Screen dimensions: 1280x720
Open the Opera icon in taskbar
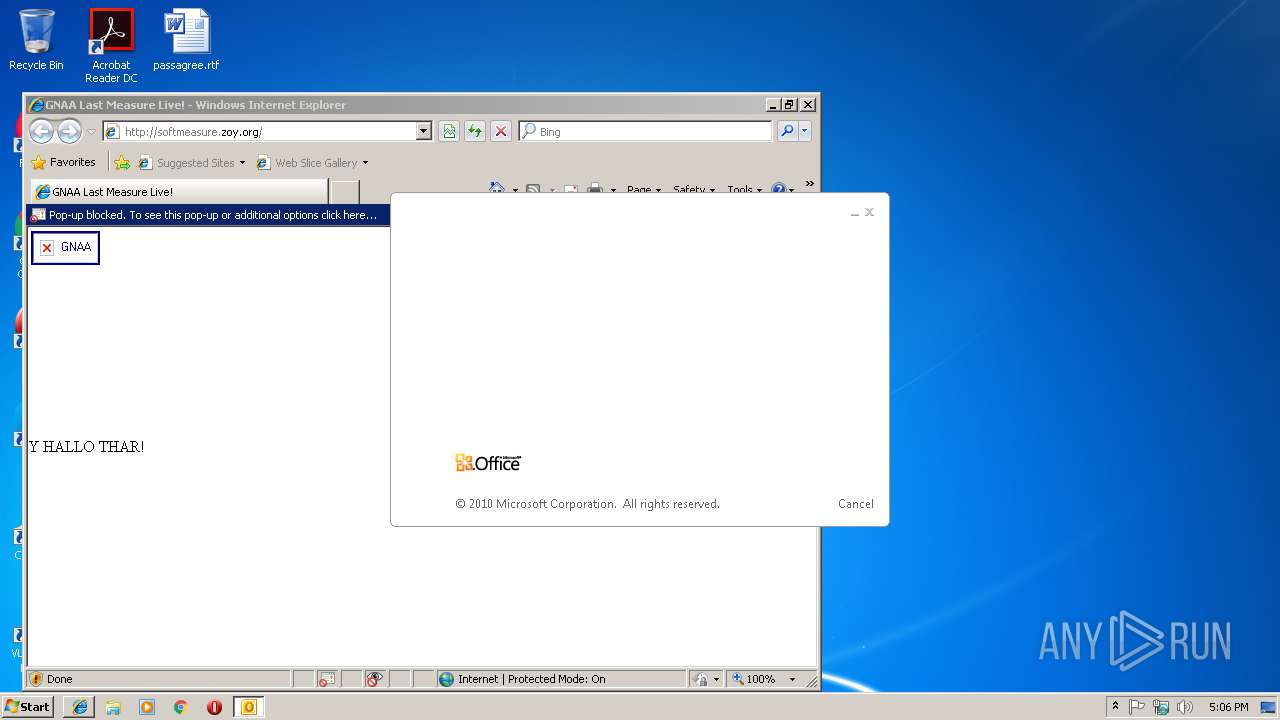pos(214,707)
